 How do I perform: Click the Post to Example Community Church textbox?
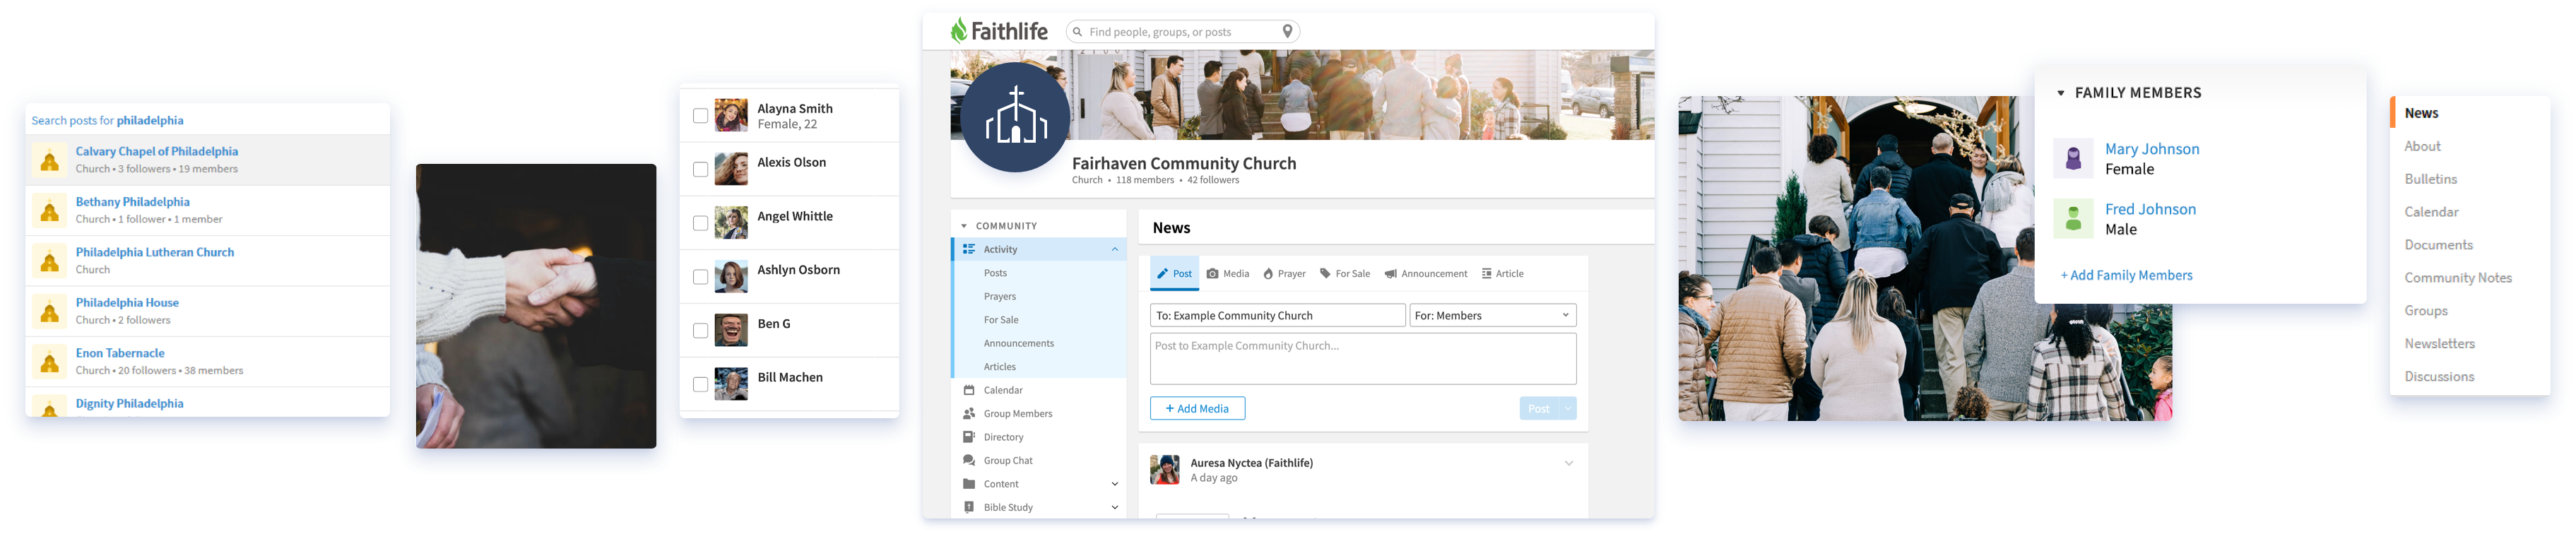tap(1362, 358)
